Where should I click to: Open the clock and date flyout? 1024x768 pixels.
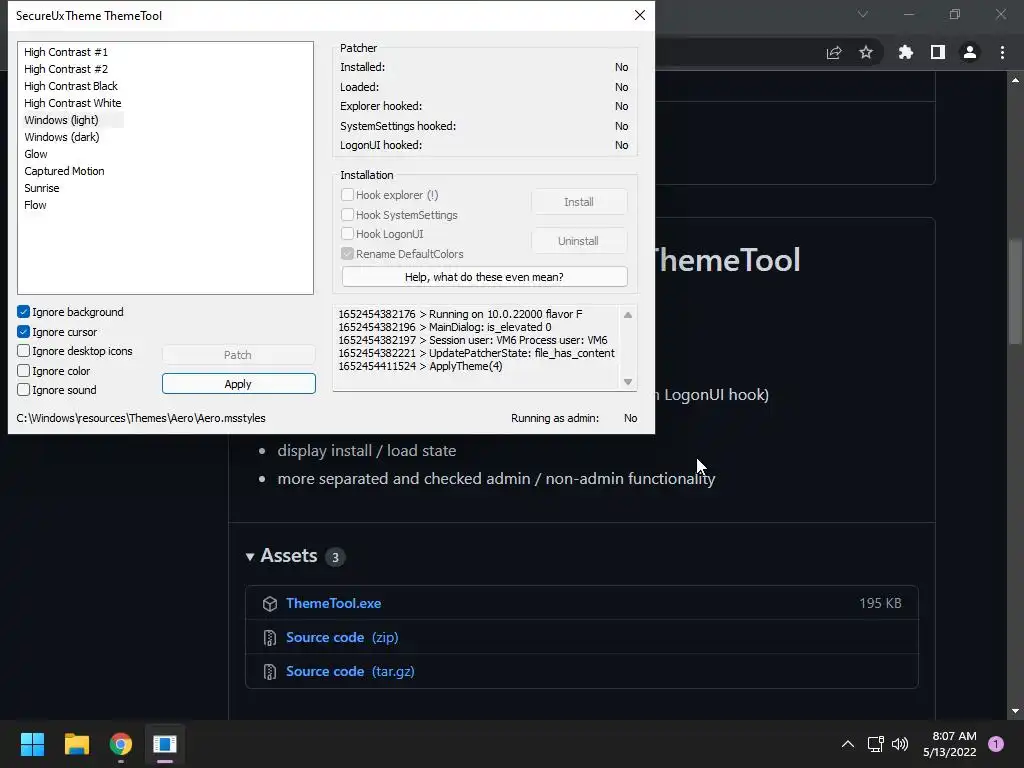[950, 744]
